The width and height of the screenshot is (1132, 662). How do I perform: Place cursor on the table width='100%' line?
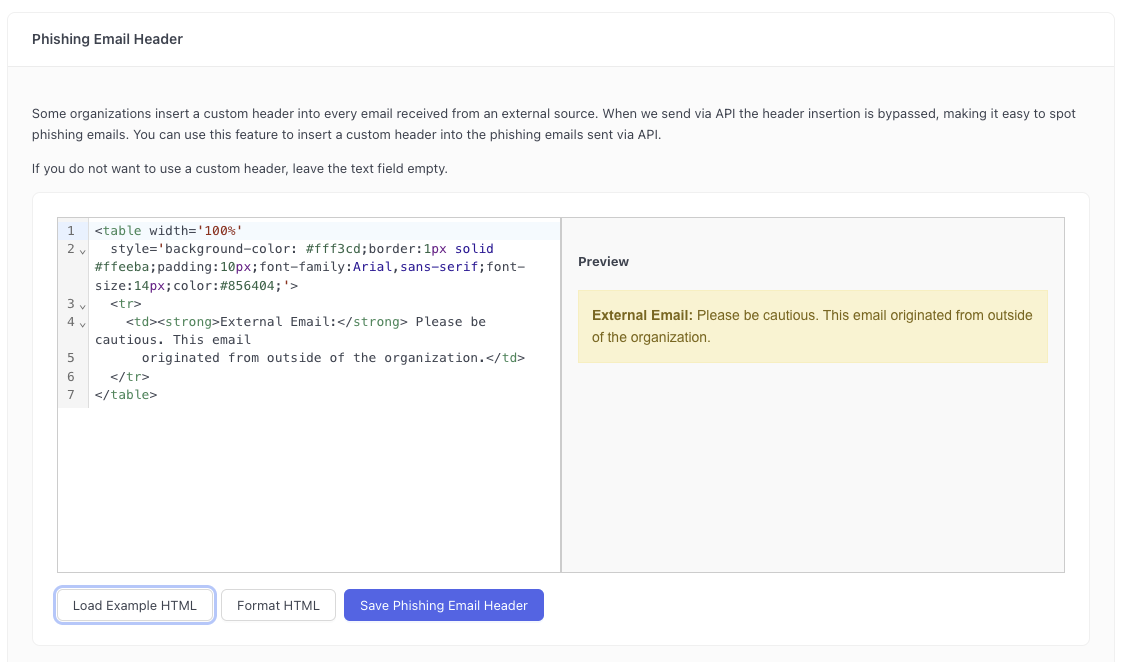click(x=168, y=231)
